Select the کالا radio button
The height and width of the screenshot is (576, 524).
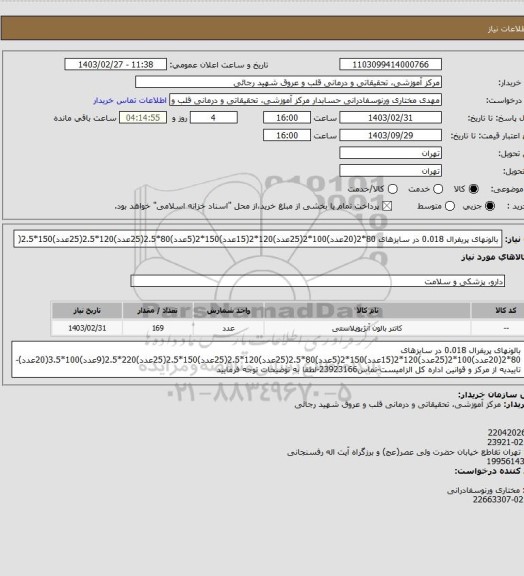[x=473, y=189]
